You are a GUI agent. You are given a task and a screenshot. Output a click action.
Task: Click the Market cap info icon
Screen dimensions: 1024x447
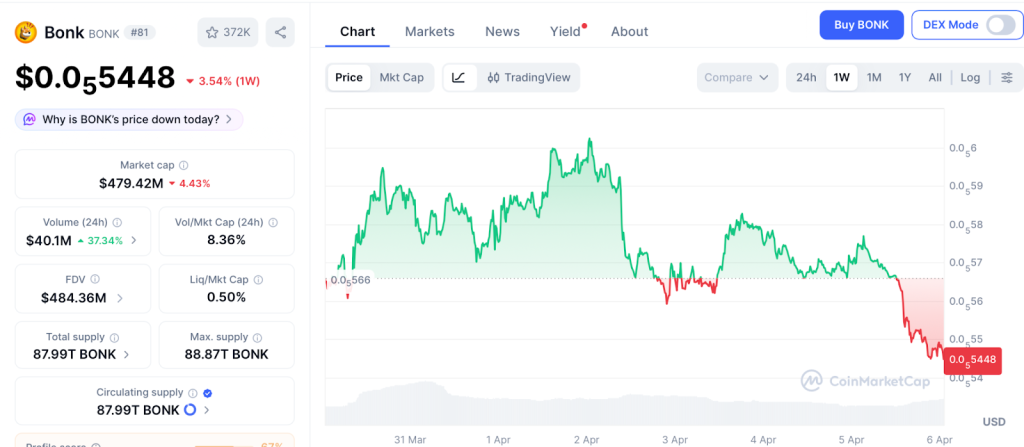(184, 165)
